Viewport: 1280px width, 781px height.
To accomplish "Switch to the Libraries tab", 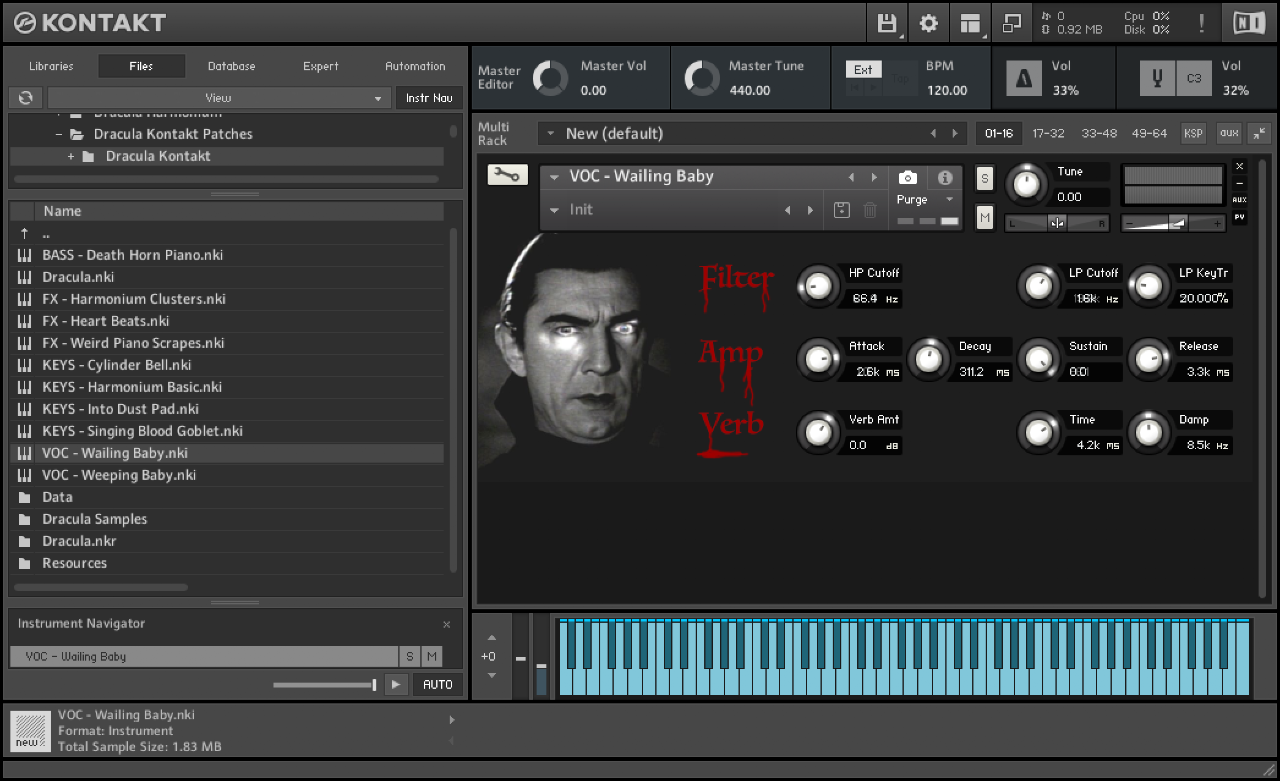I will coord(51,66).
